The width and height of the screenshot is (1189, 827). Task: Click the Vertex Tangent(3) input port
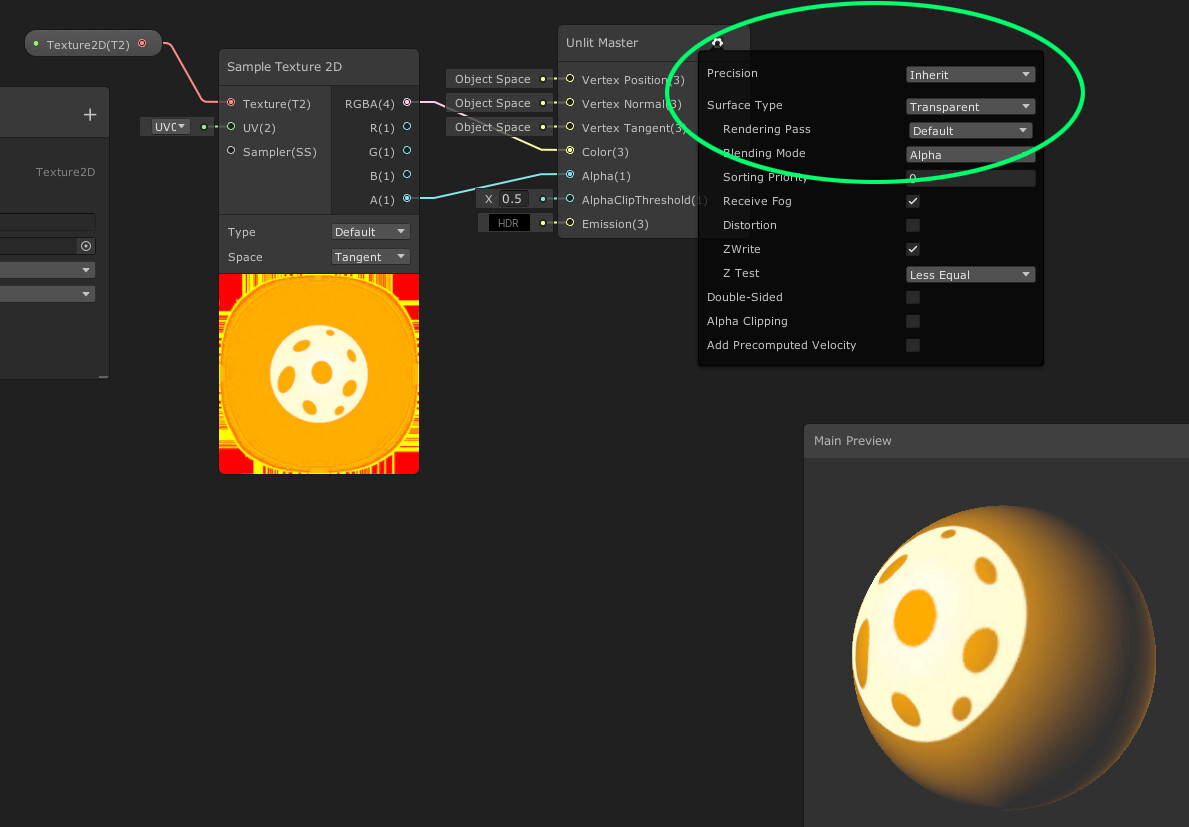coord(570,127)
